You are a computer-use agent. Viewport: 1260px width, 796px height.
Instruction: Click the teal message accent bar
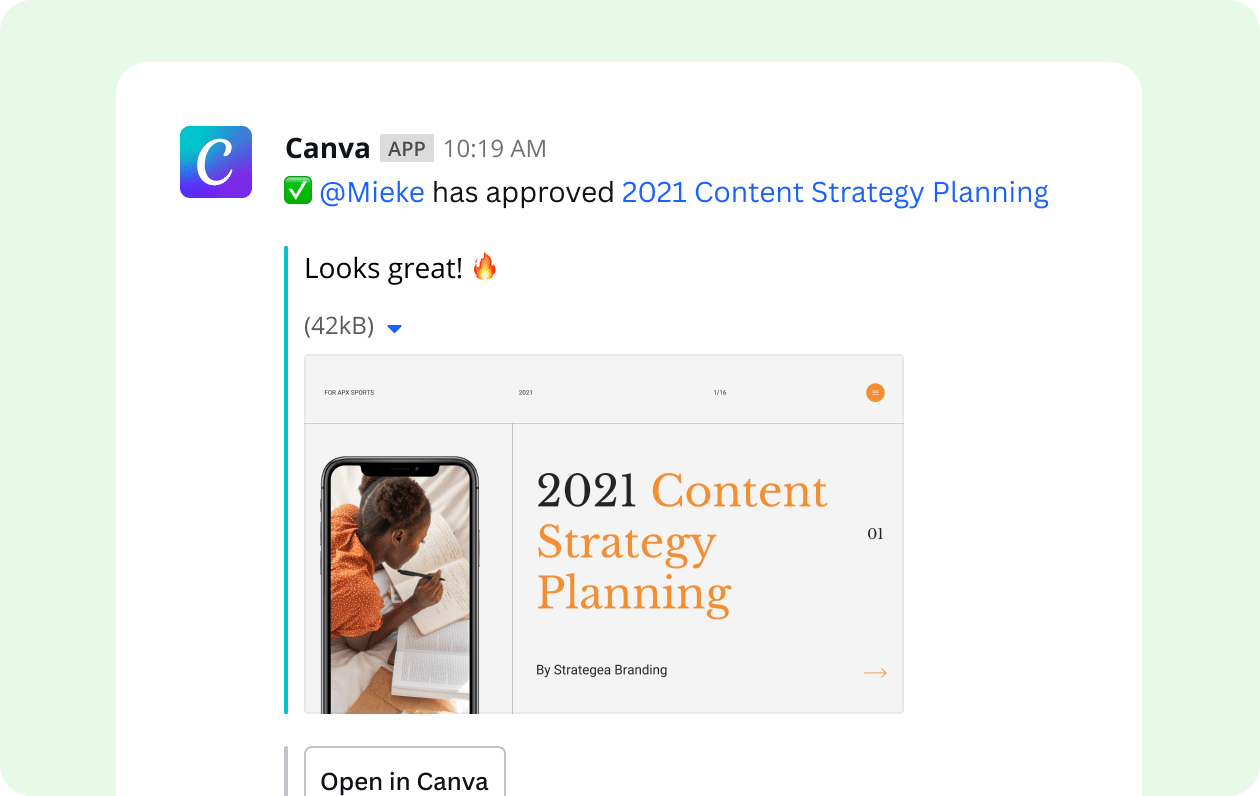[x=288, y=480]
